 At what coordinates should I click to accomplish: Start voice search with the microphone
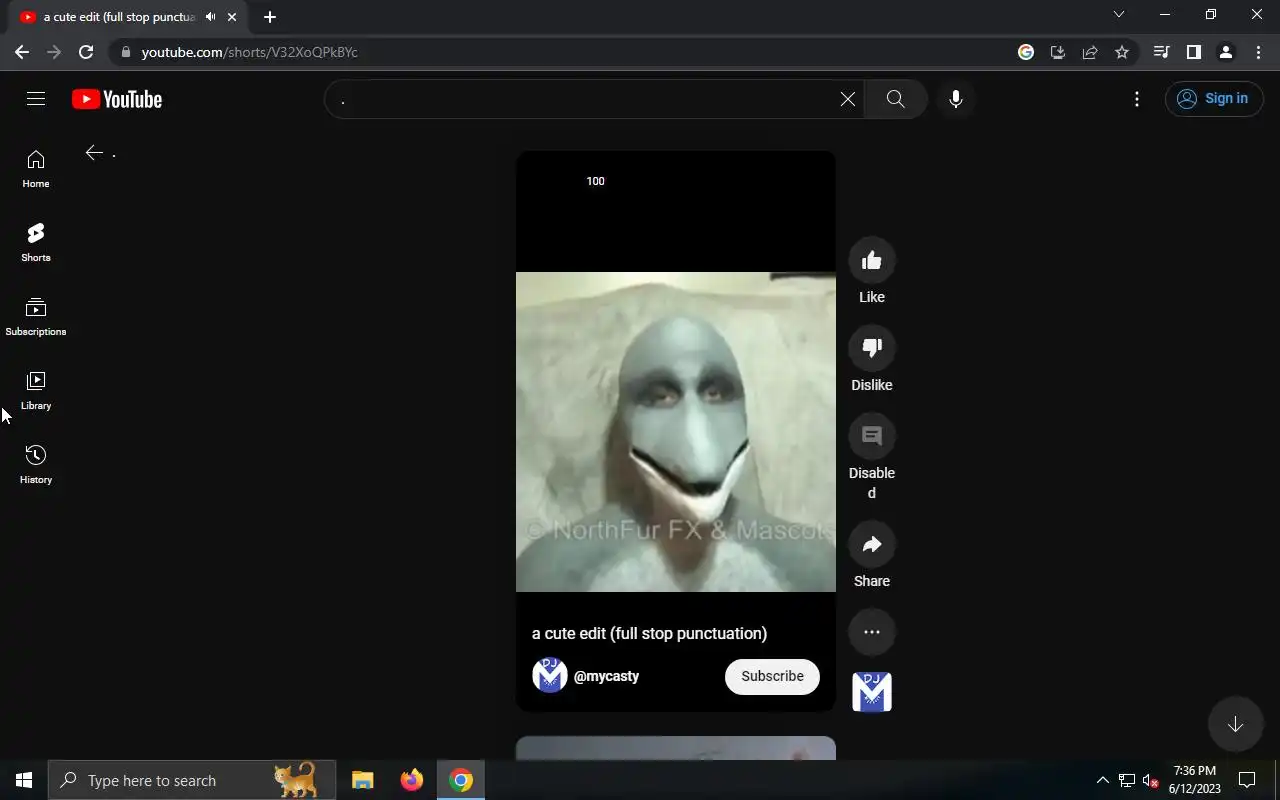[x=956, y=99]
